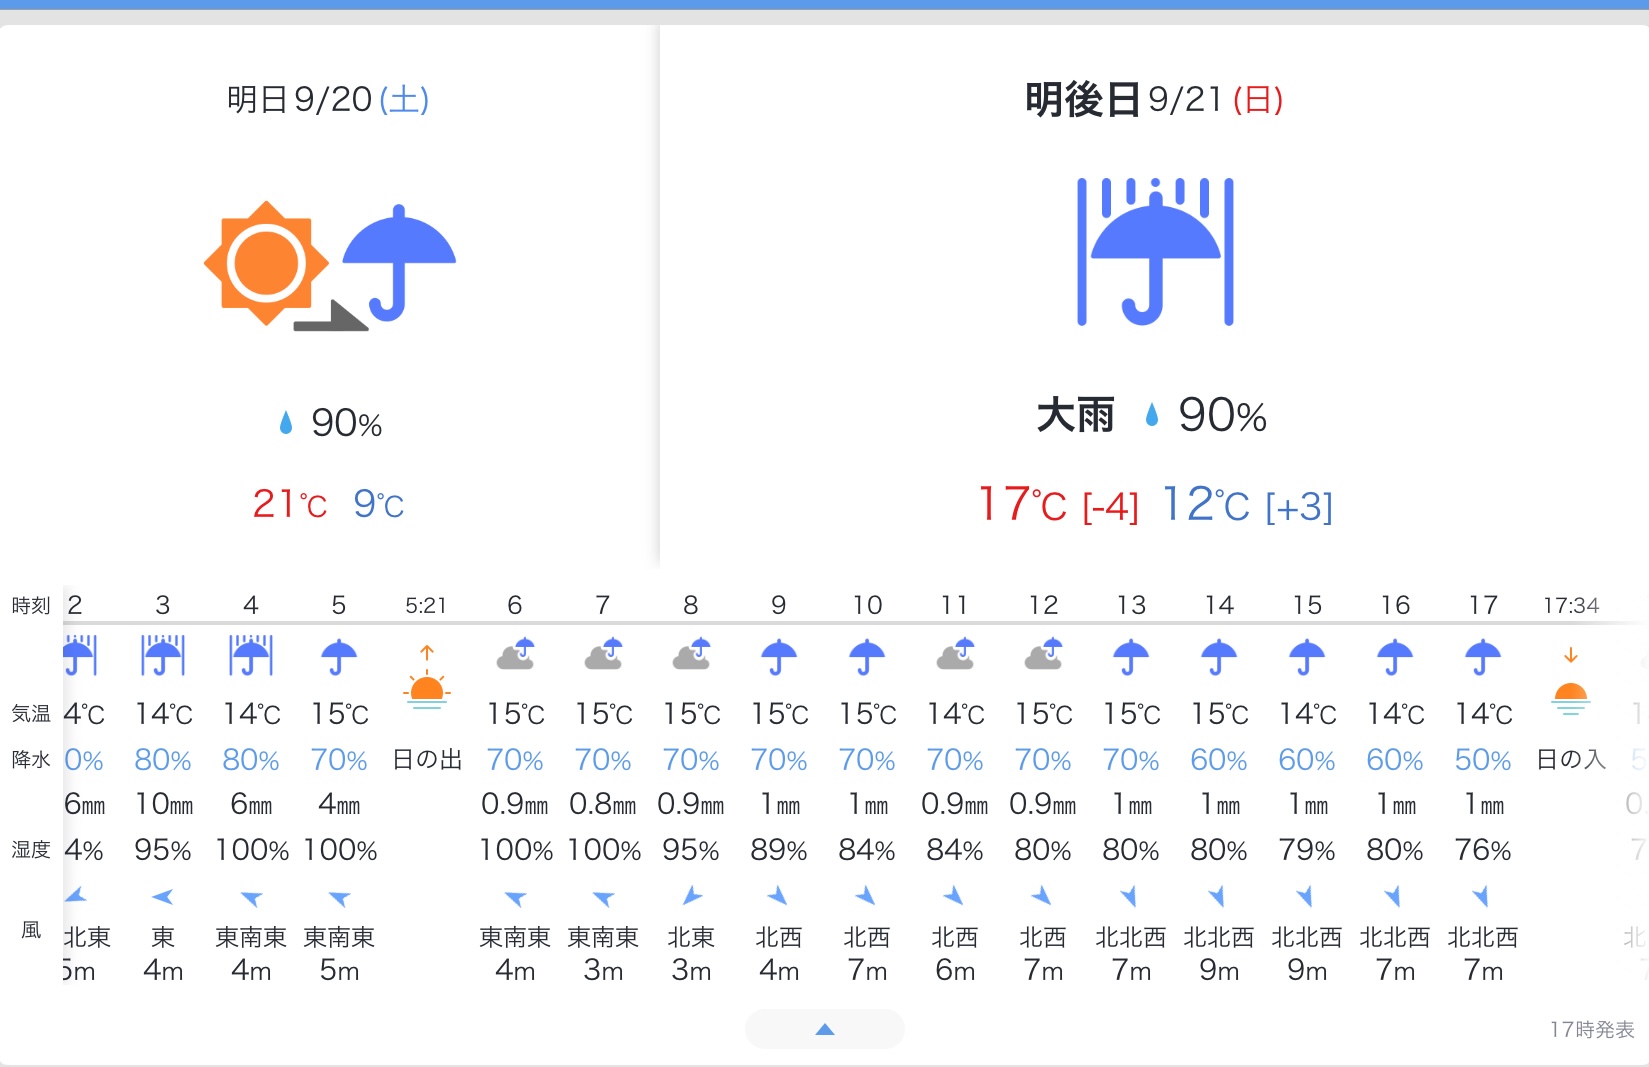
Task: Click the 大雨 weather label
Action: coord(1075,415)
